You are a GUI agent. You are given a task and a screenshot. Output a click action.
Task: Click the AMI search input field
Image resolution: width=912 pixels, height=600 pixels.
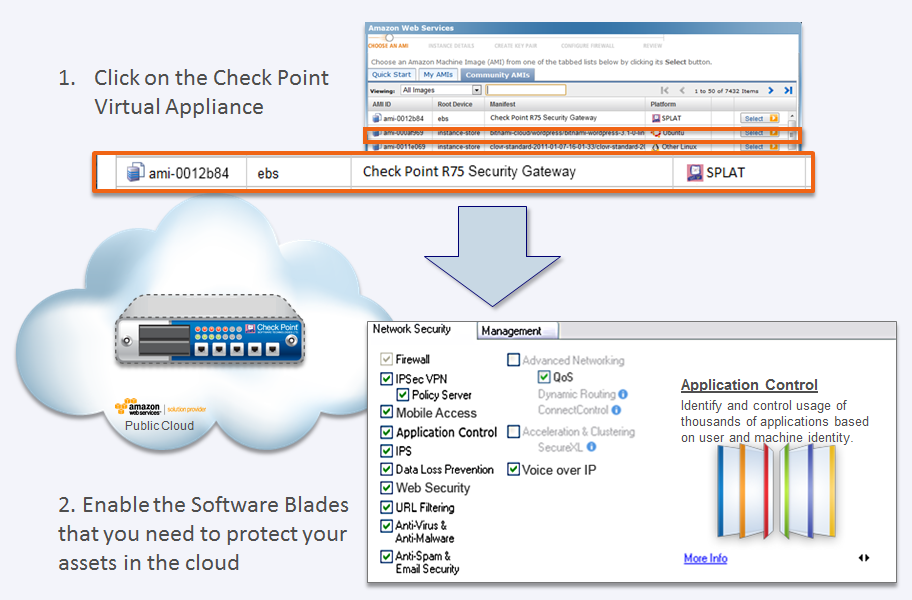(x=526, y=90)
